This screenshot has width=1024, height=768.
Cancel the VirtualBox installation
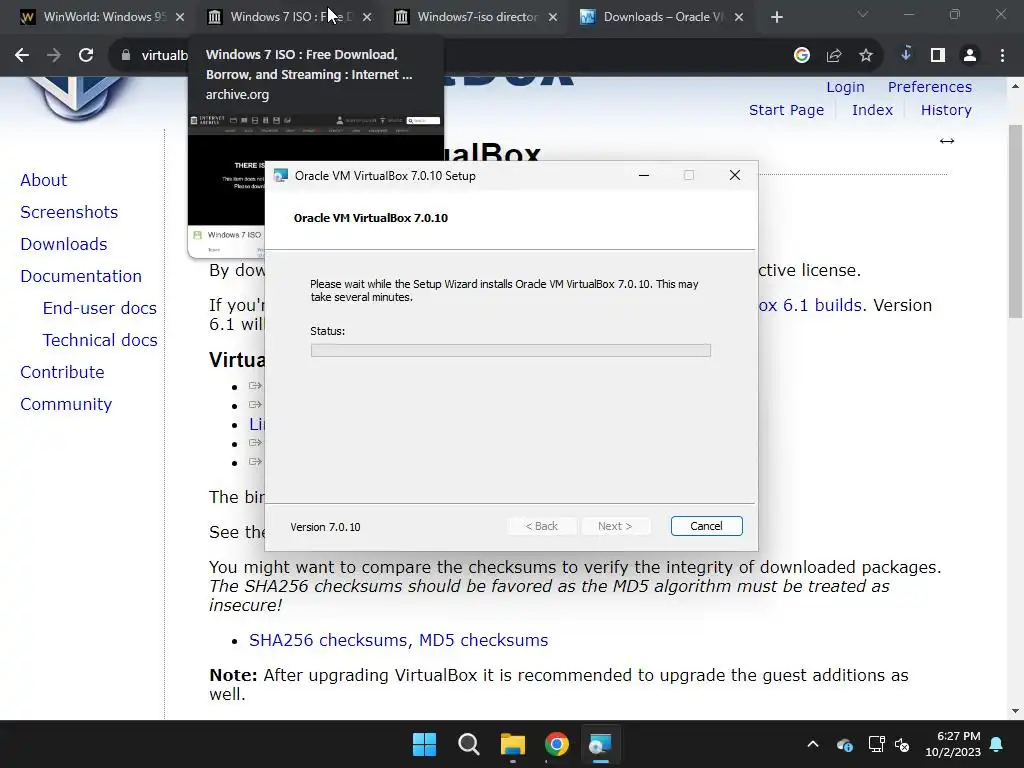[707, 526]
